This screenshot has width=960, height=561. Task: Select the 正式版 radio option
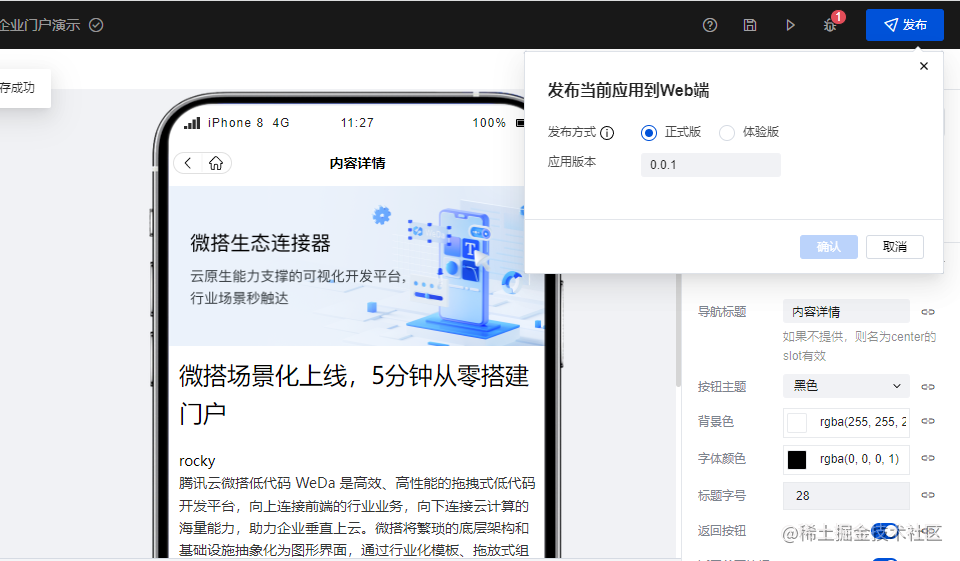tap(649, 133)
